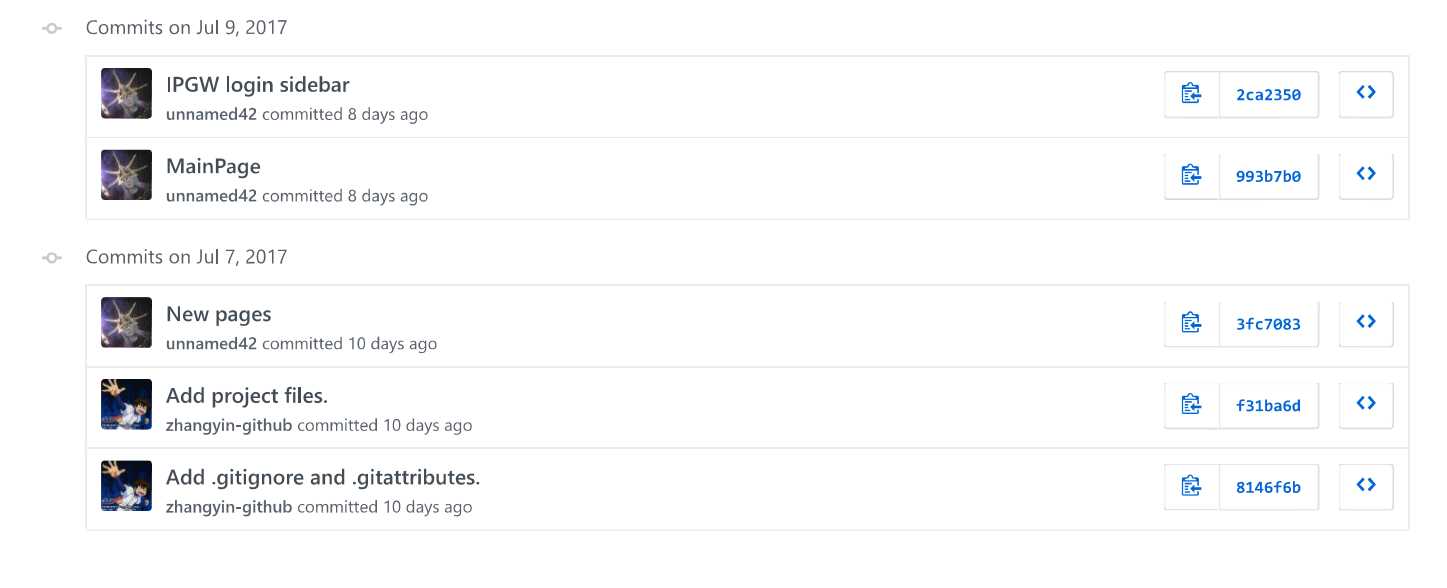
Task: Browse repository at MainPage commit
Action: click(1366, 176)
